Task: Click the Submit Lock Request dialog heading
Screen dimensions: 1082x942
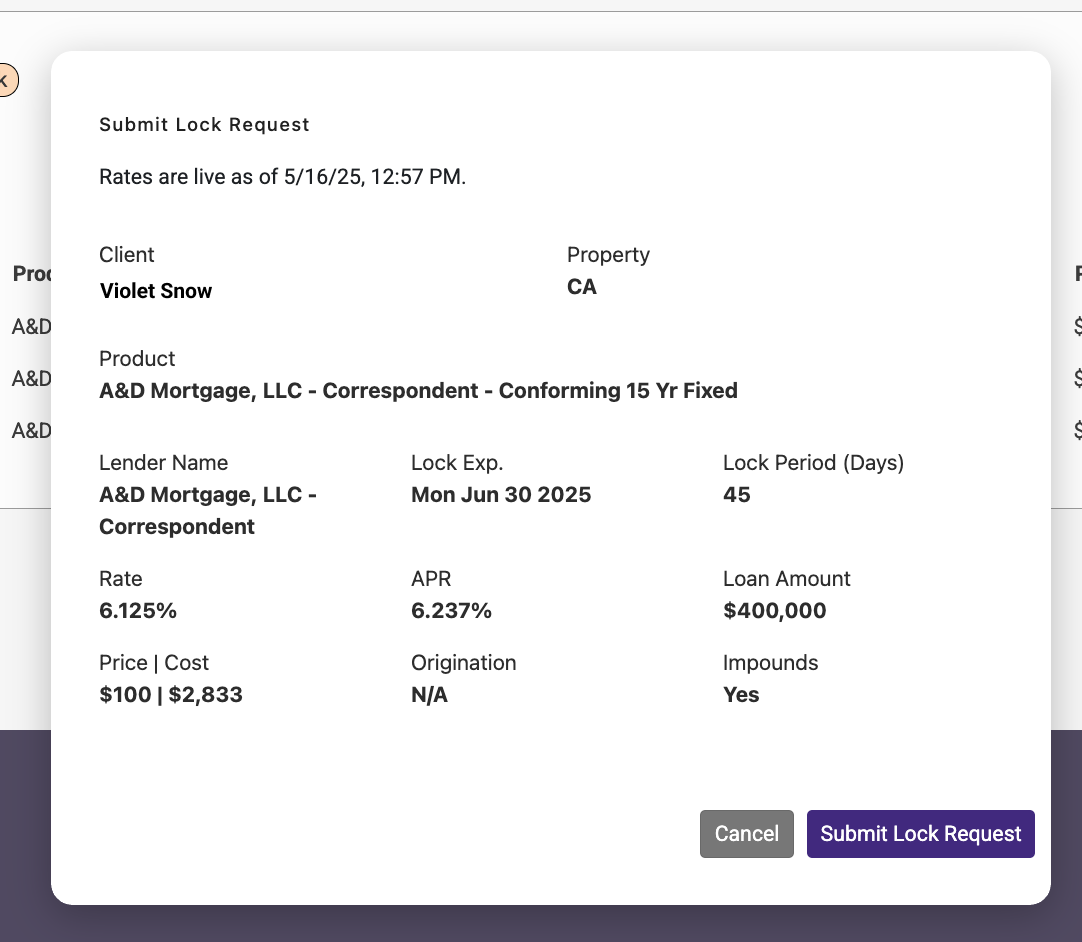Action: 204,125
